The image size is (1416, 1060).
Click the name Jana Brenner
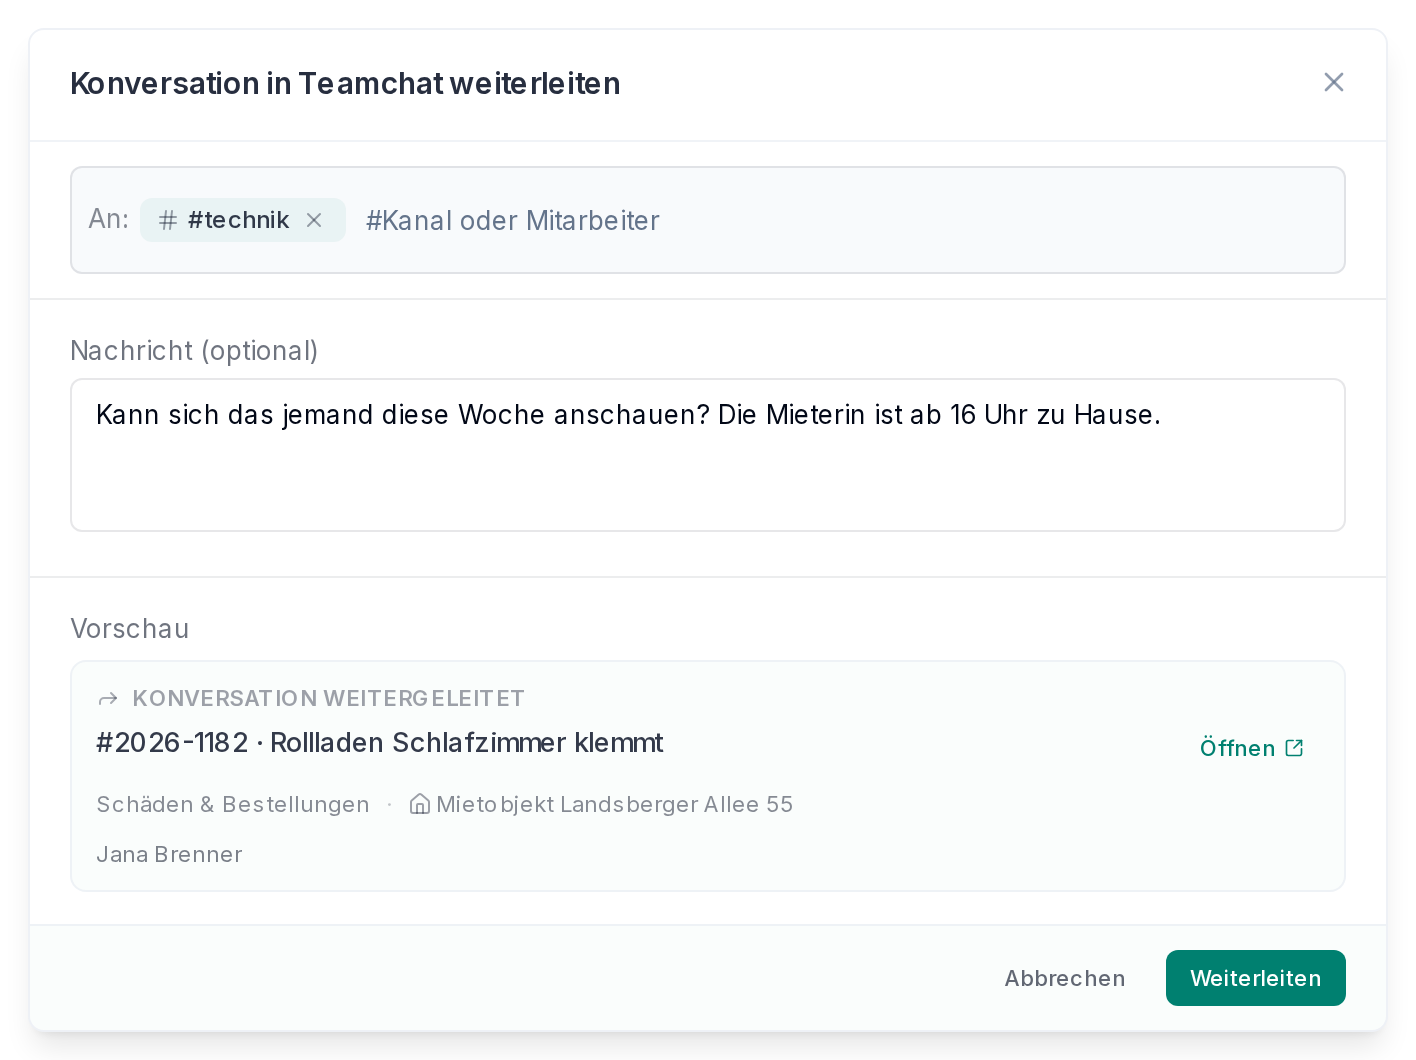(x=169, y=854)
